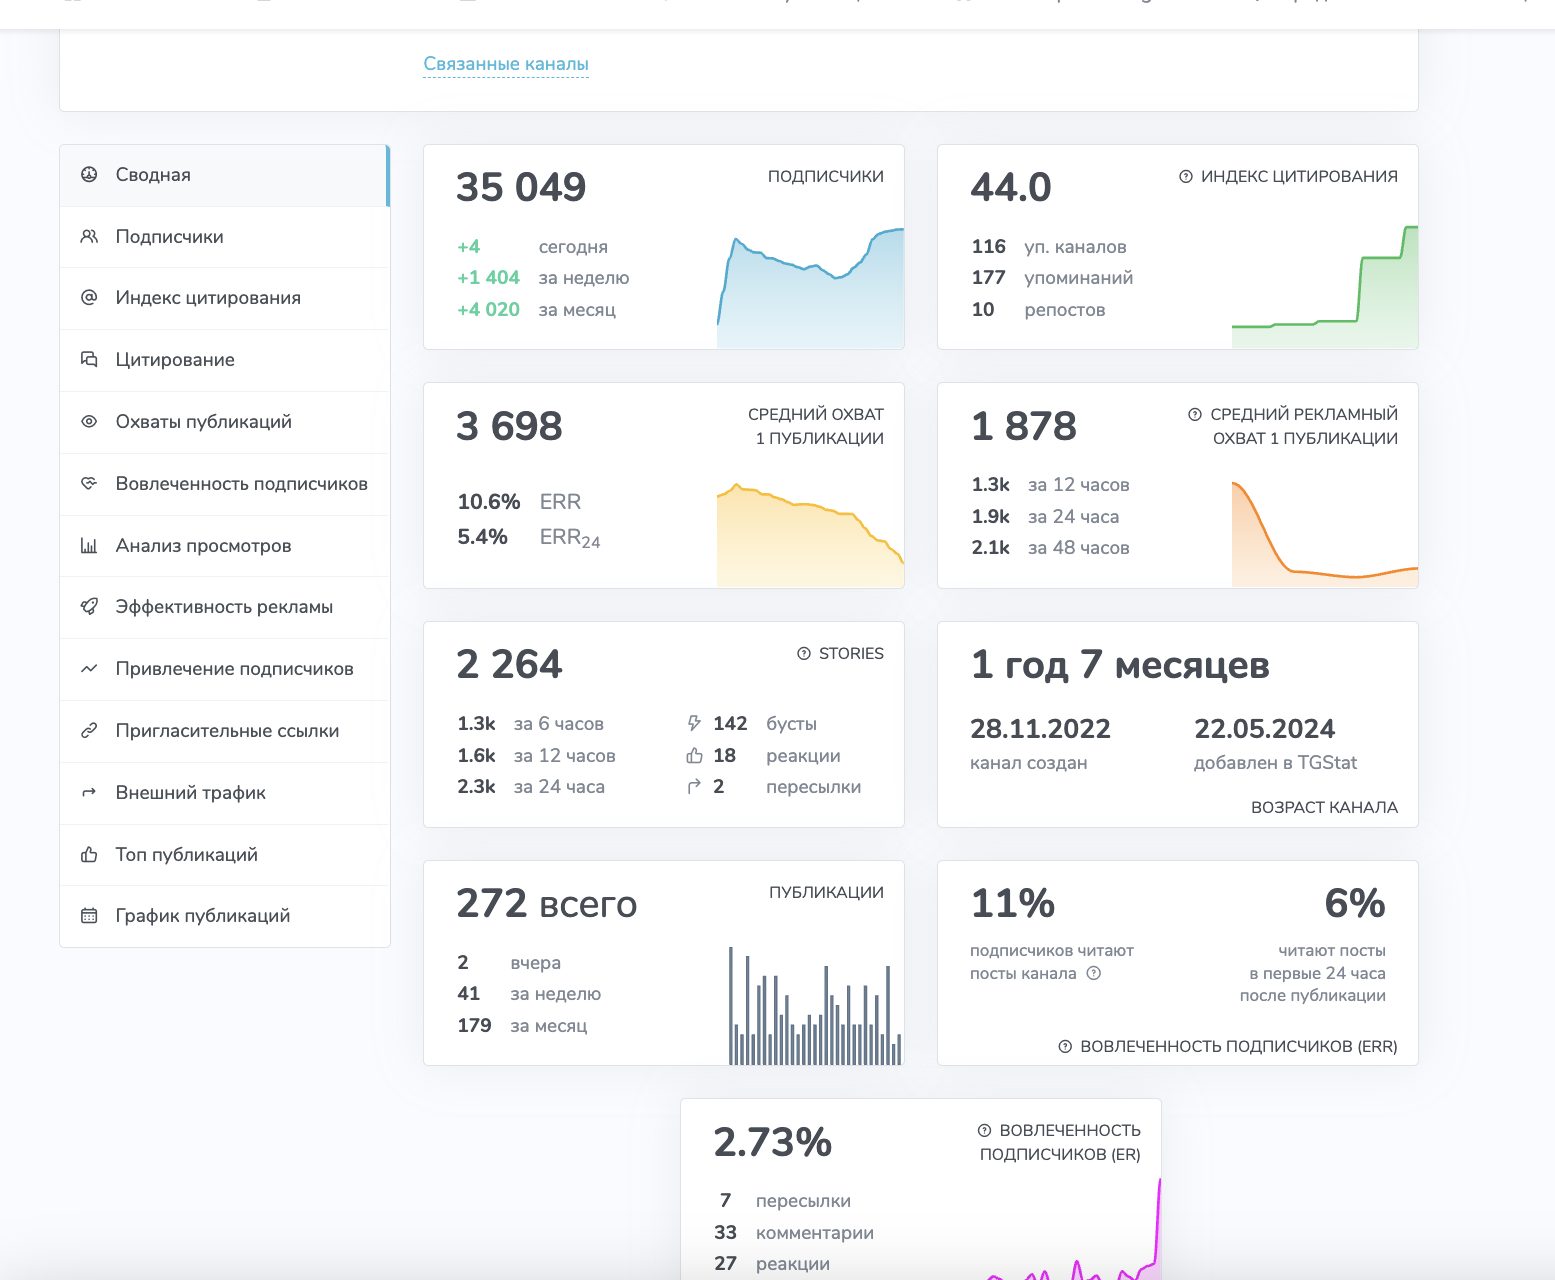Open Топ публикаций sidebar link
1555x1280 pixels.
[224, 855]
